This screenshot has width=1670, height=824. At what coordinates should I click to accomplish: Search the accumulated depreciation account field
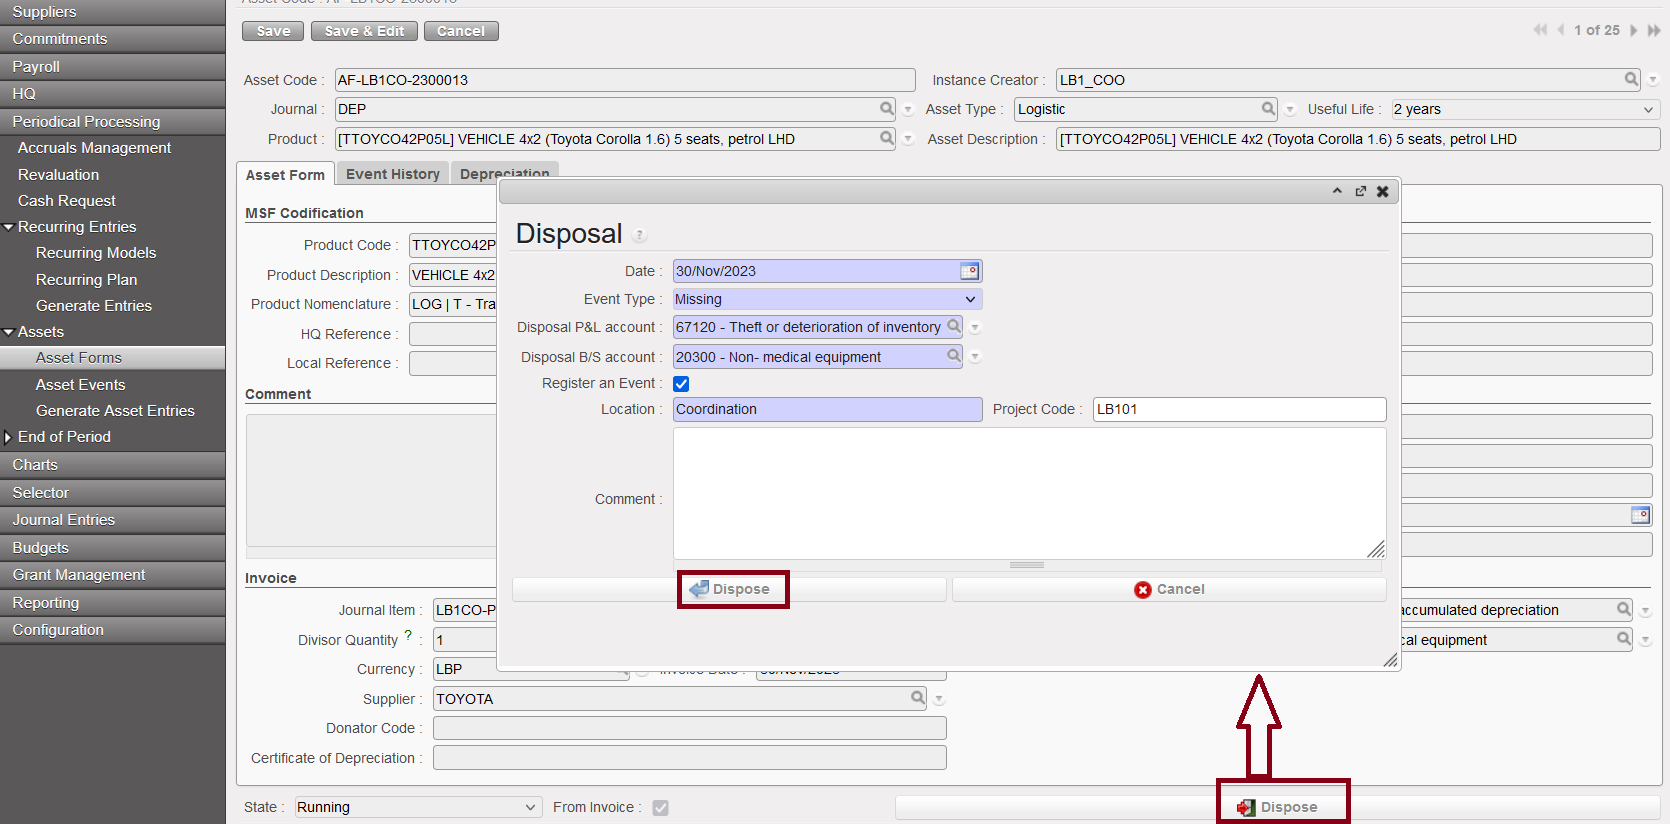(1624, 609)
